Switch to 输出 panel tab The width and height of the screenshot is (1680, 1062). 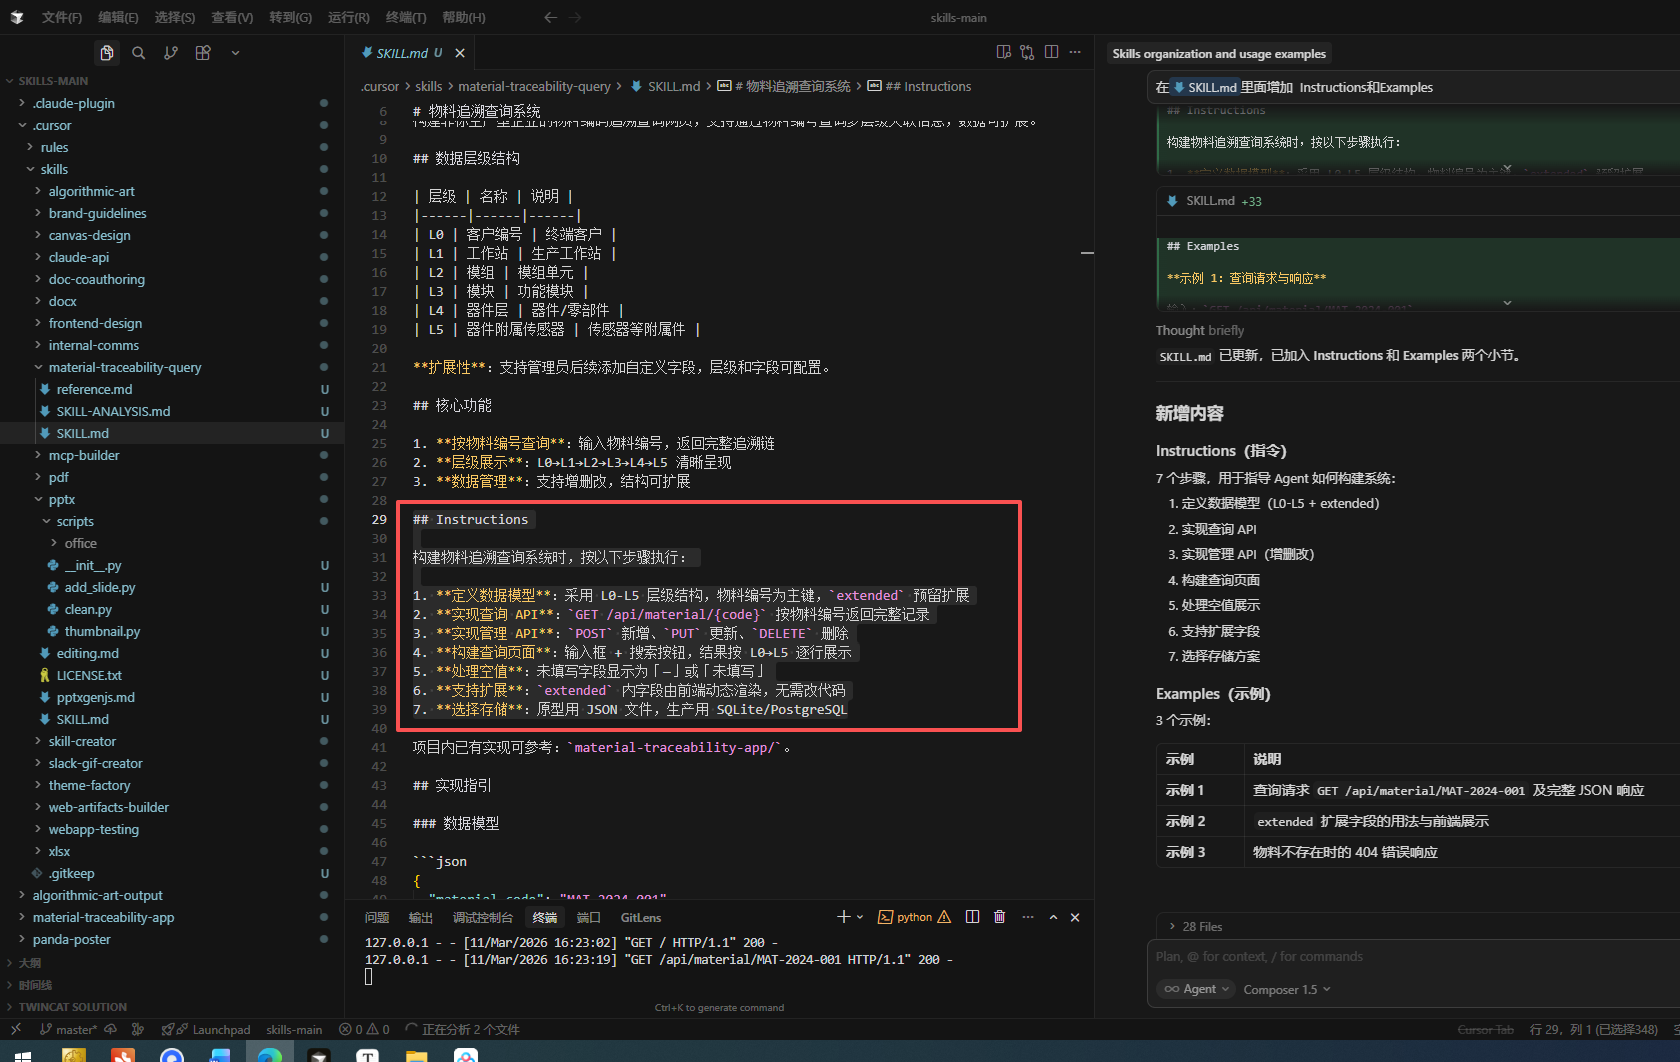(421, 917)
